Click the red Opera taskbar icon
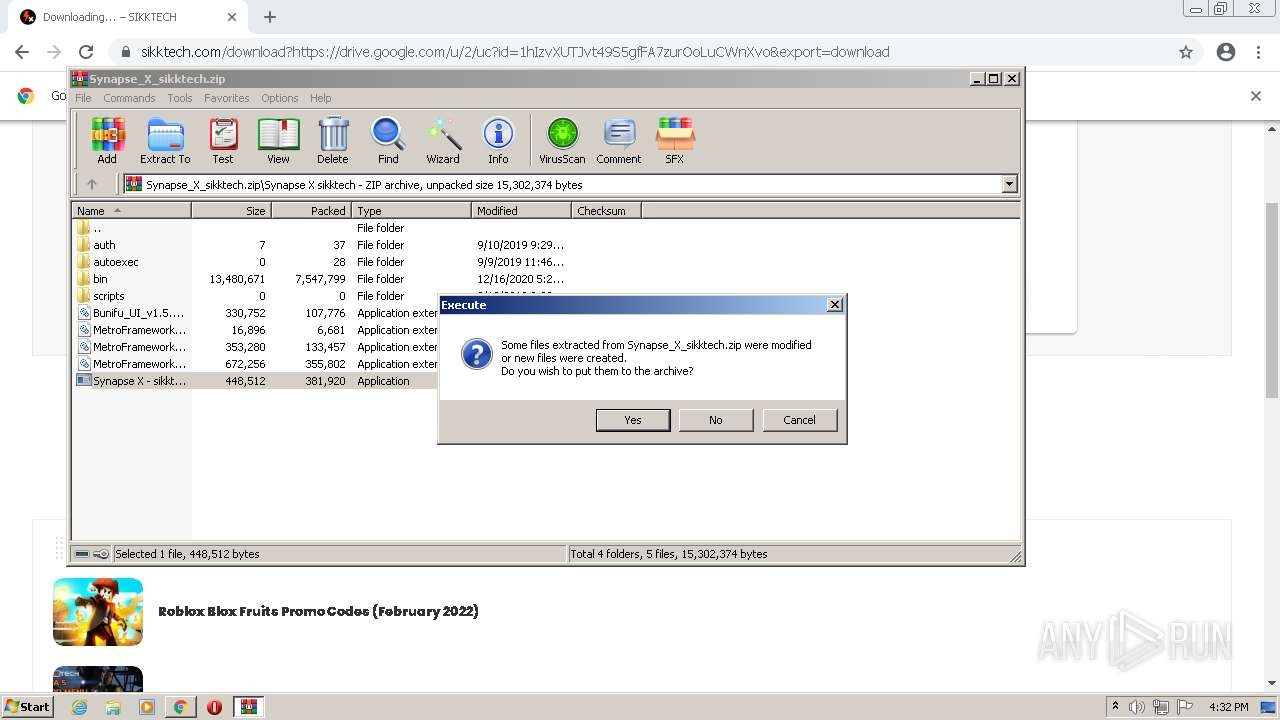 pos(214,707)
